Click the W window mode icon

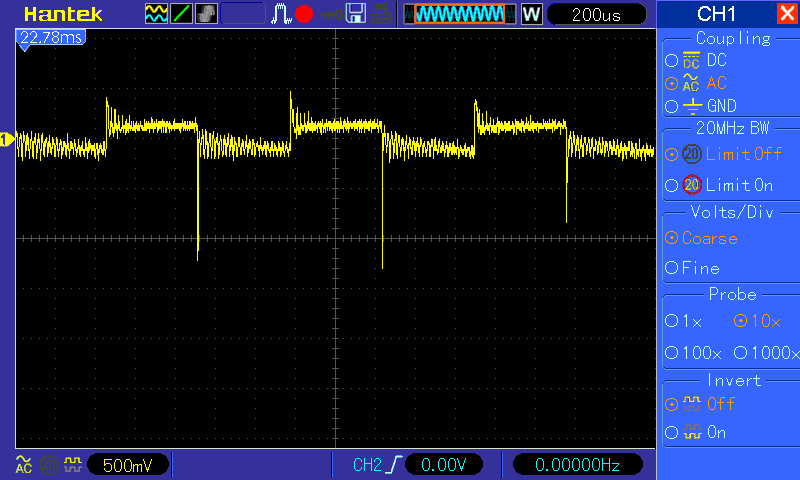pos(531,14)
